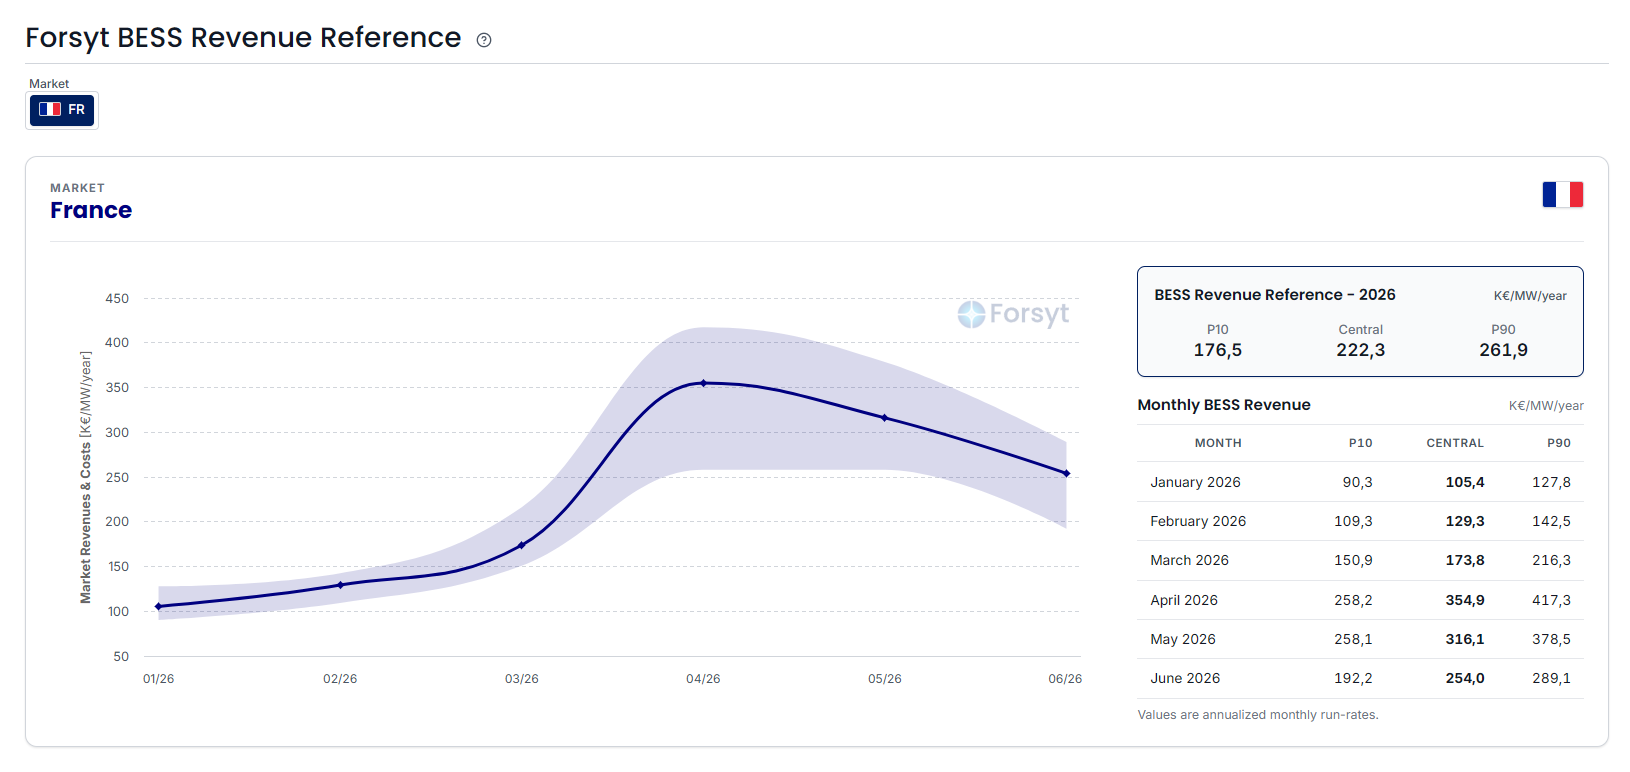Click the P90 column header in the monthly table
This screenshot has height=772, width=1630.
(1558, 443)
